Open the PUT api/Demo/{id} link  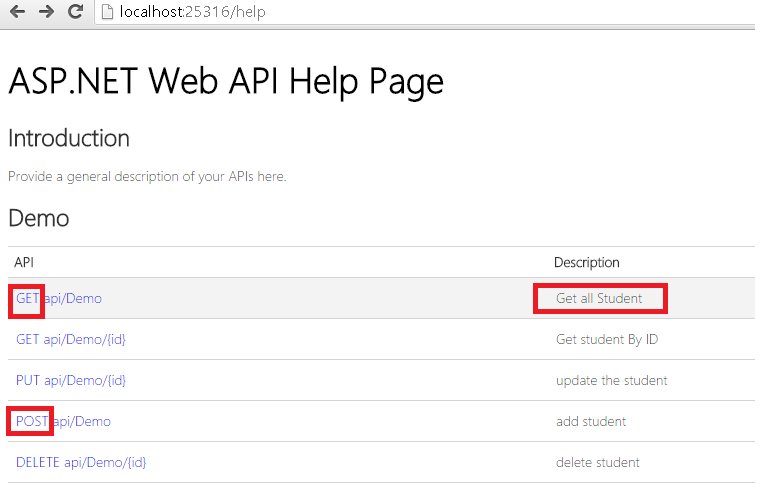click(x=70, y=380)
